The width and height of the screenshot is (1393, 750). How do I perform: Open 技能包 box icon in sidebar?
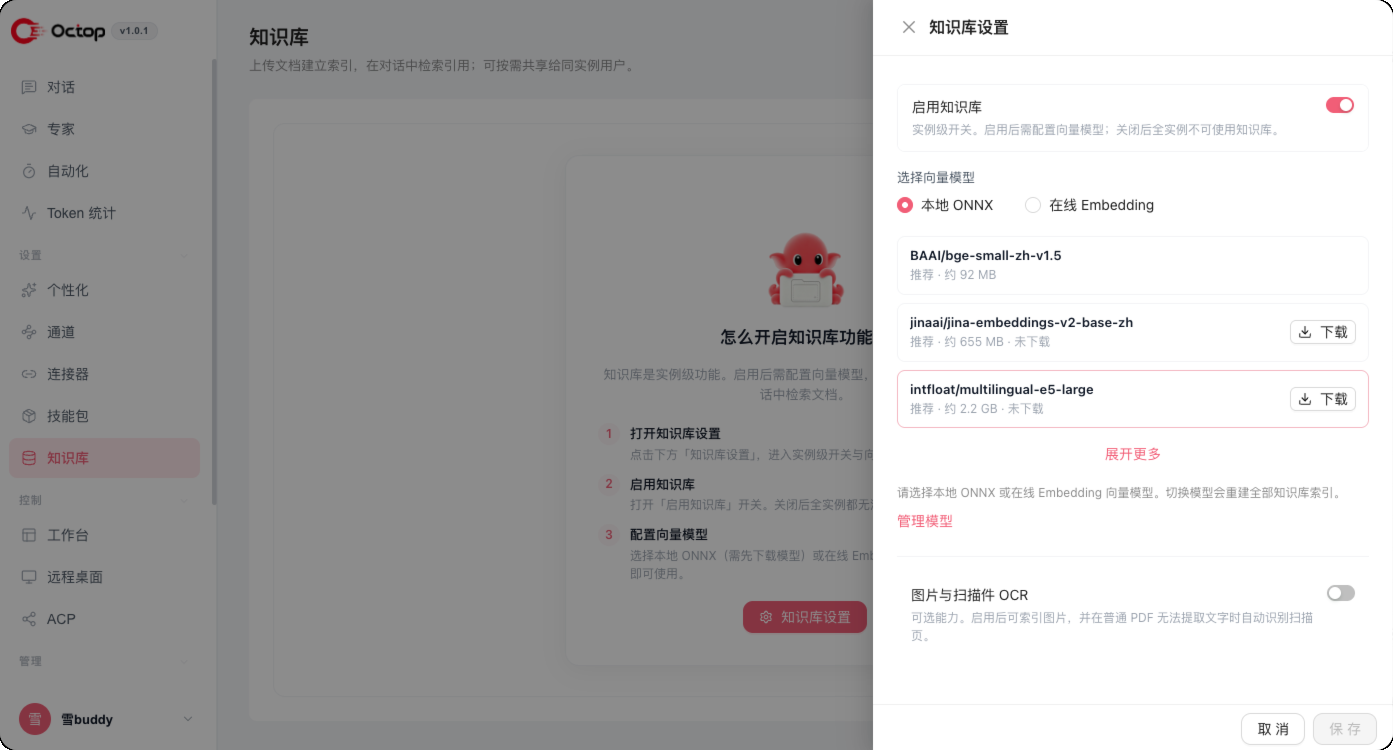29,416
